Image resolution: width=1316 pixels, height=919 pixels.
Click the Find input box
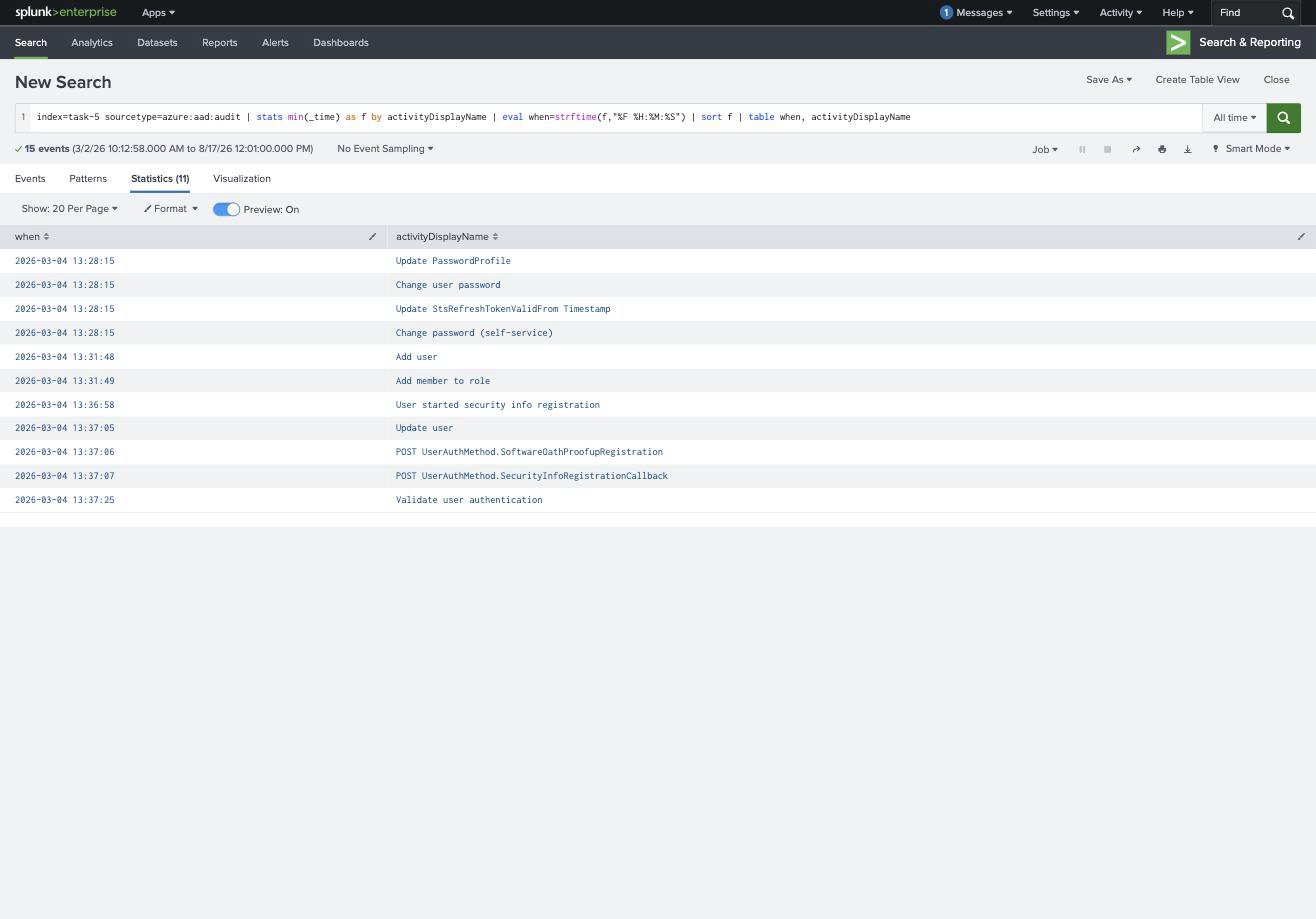1245,13
